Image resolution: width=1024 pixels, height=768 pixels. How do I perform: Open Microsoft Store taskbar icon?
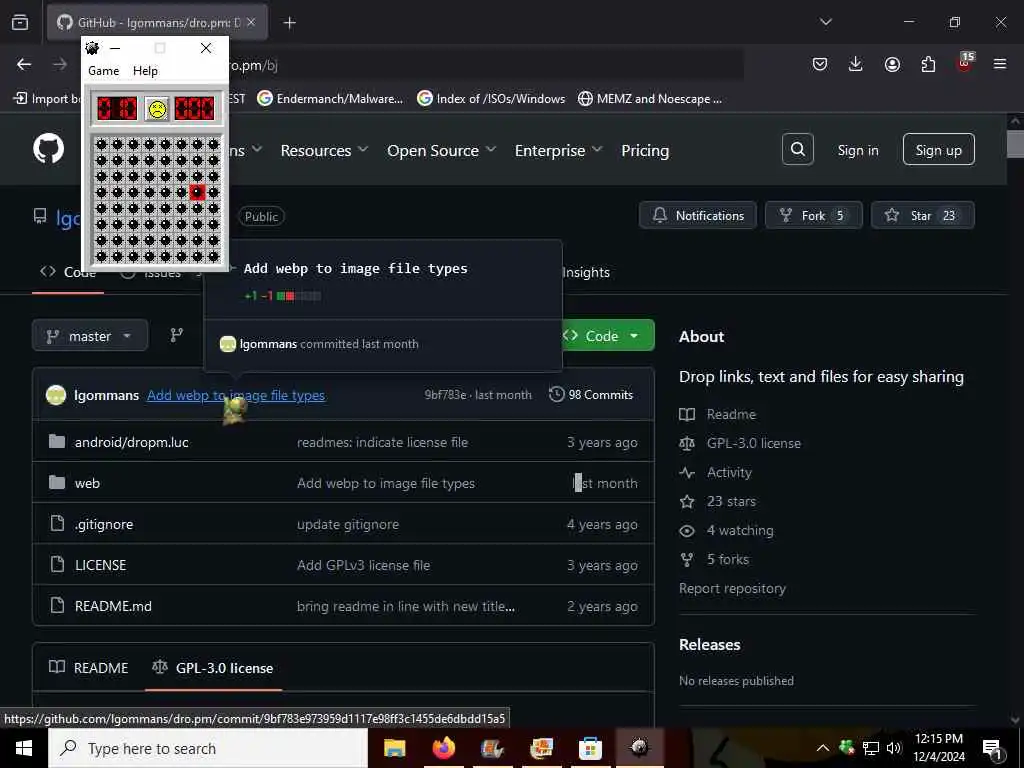[x=590, y=748]
